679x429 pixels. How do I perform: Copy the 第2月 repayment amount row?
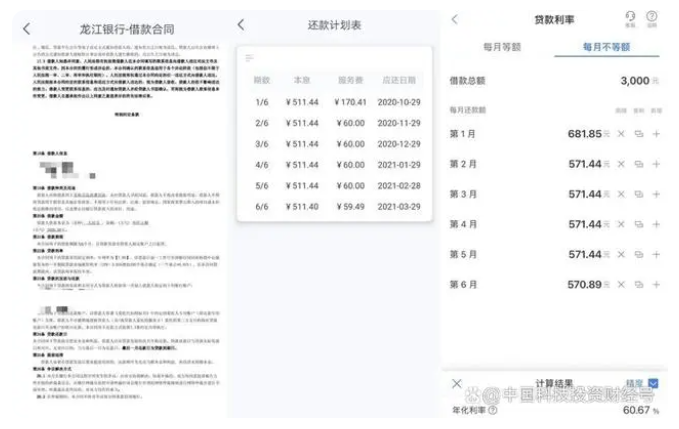[638, 164]
